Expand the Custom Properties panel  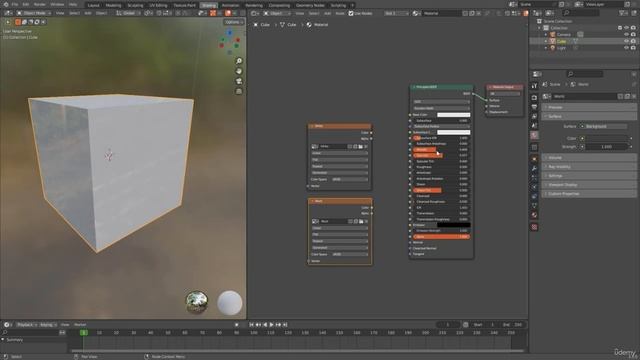pyautogui.click(x=590, y=194)
